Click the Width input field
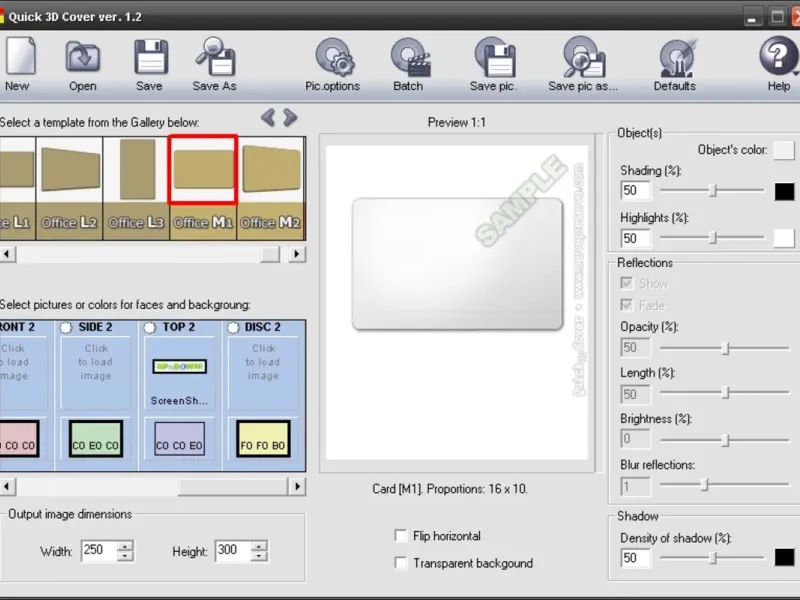Screen dimensions: 800x600 click(99, 550)
